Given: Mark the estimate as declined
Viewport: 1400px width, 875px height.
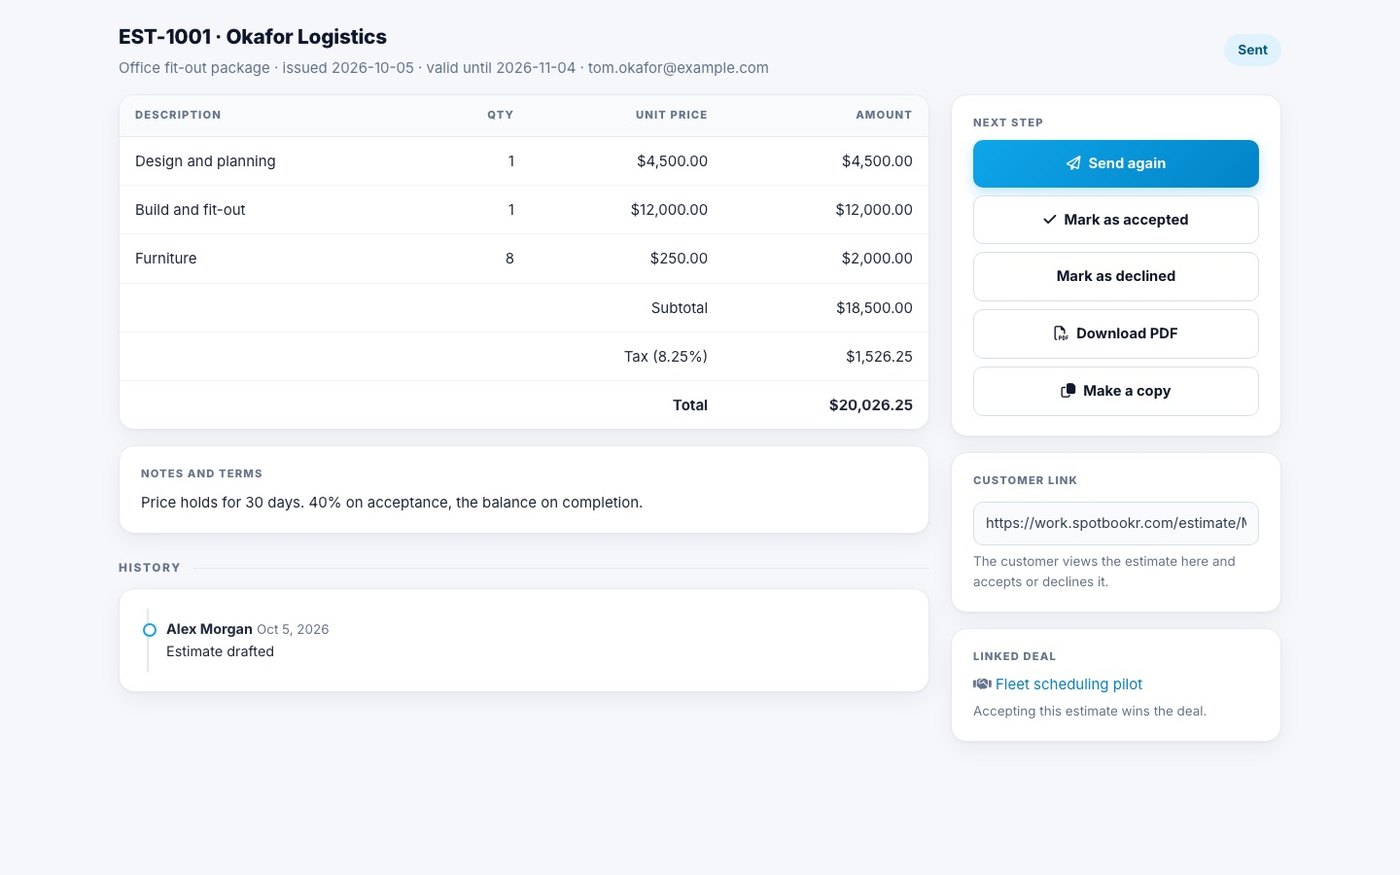Looking at the screenshot, I should (1116, 276).
